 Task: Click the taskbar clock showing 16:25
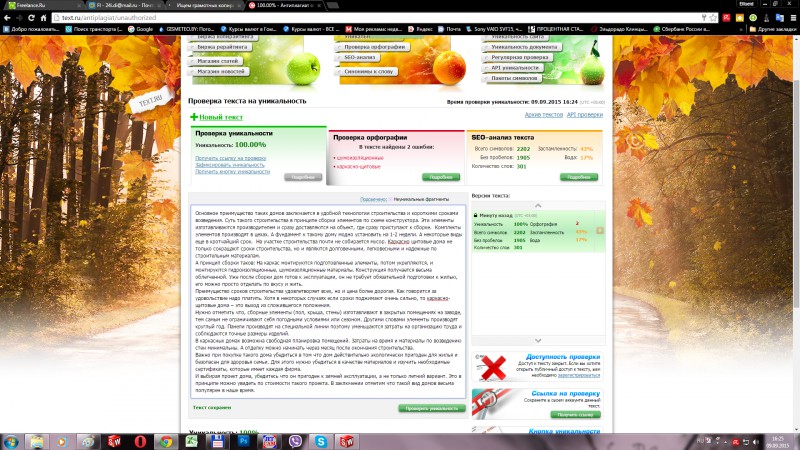point(778,442)
